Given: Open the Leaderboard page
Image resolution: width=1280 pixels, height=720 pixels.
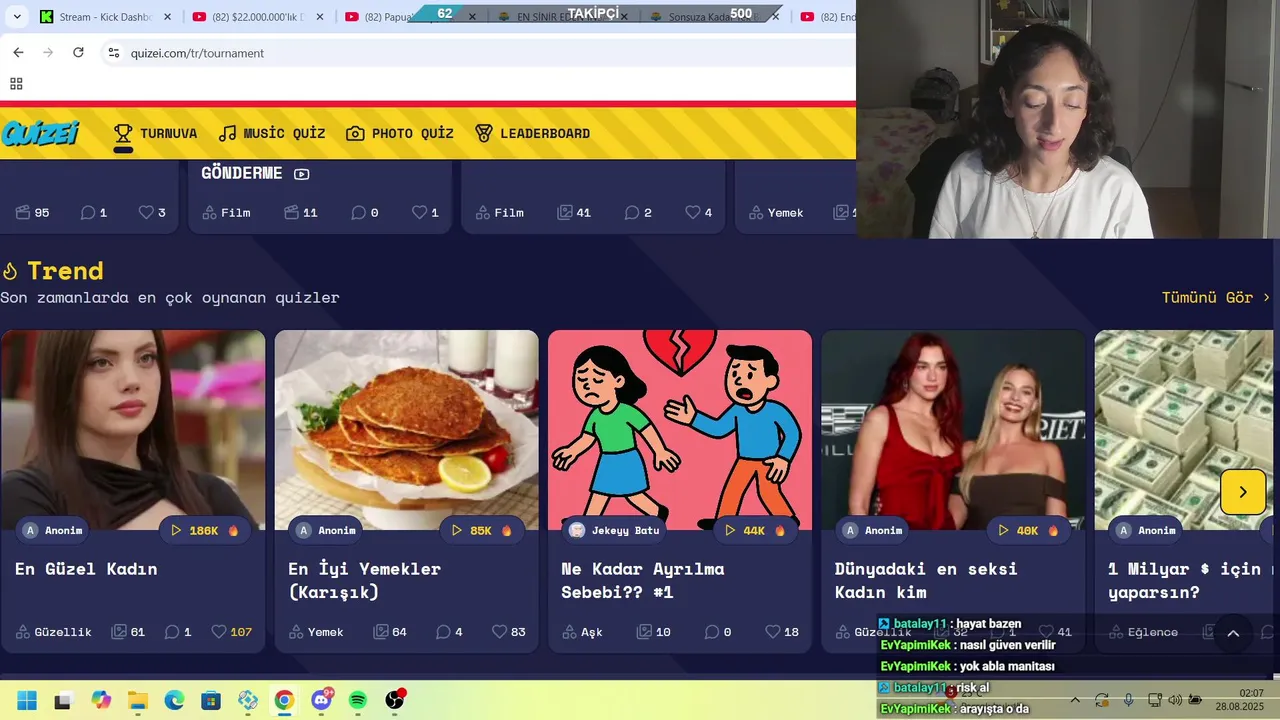Looking at the screenshot, I should tap(532, 133).
